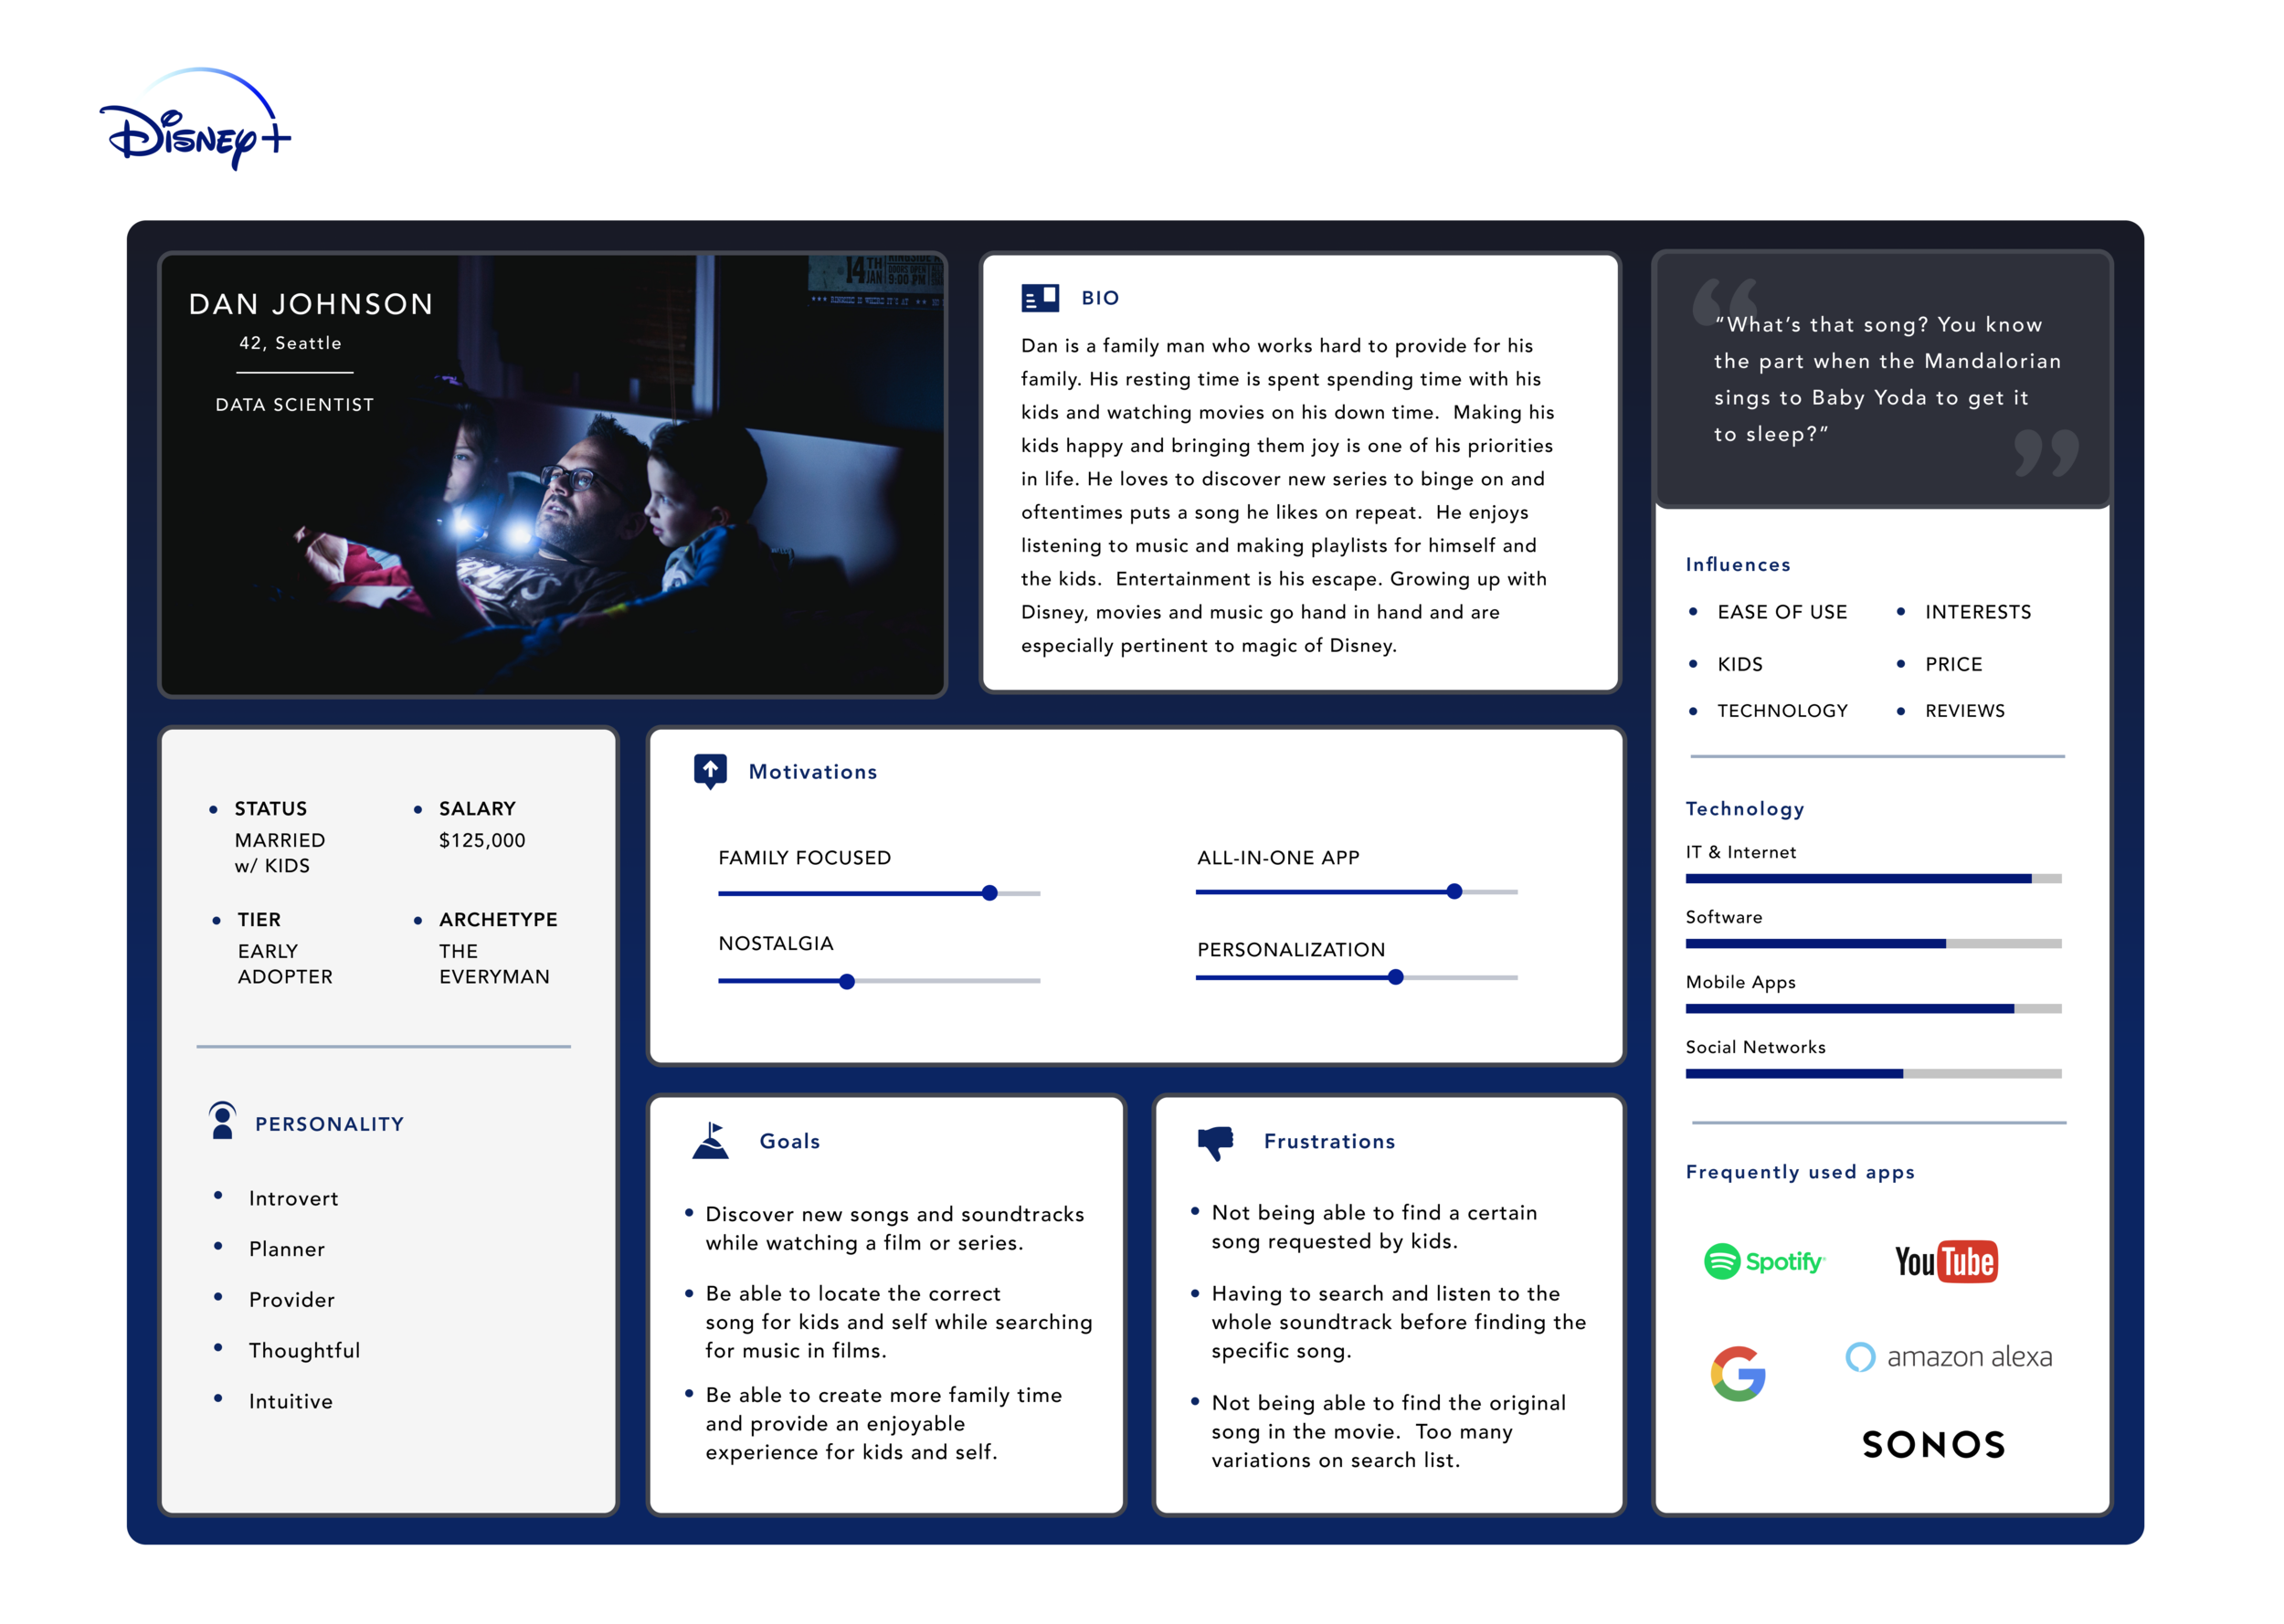Click the Spotify logo
This screenshot has height=1624, width=2284.
[1763, 1262]
